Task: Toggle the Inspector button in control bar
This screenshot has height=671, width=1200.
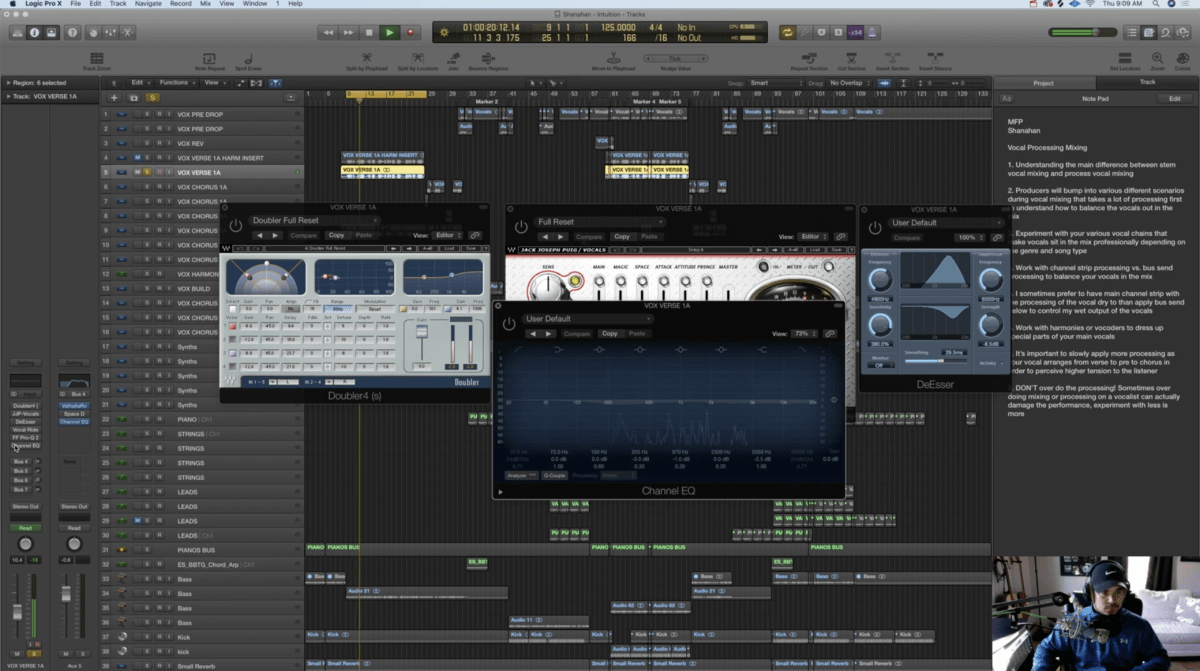Action: click(35, 33)
